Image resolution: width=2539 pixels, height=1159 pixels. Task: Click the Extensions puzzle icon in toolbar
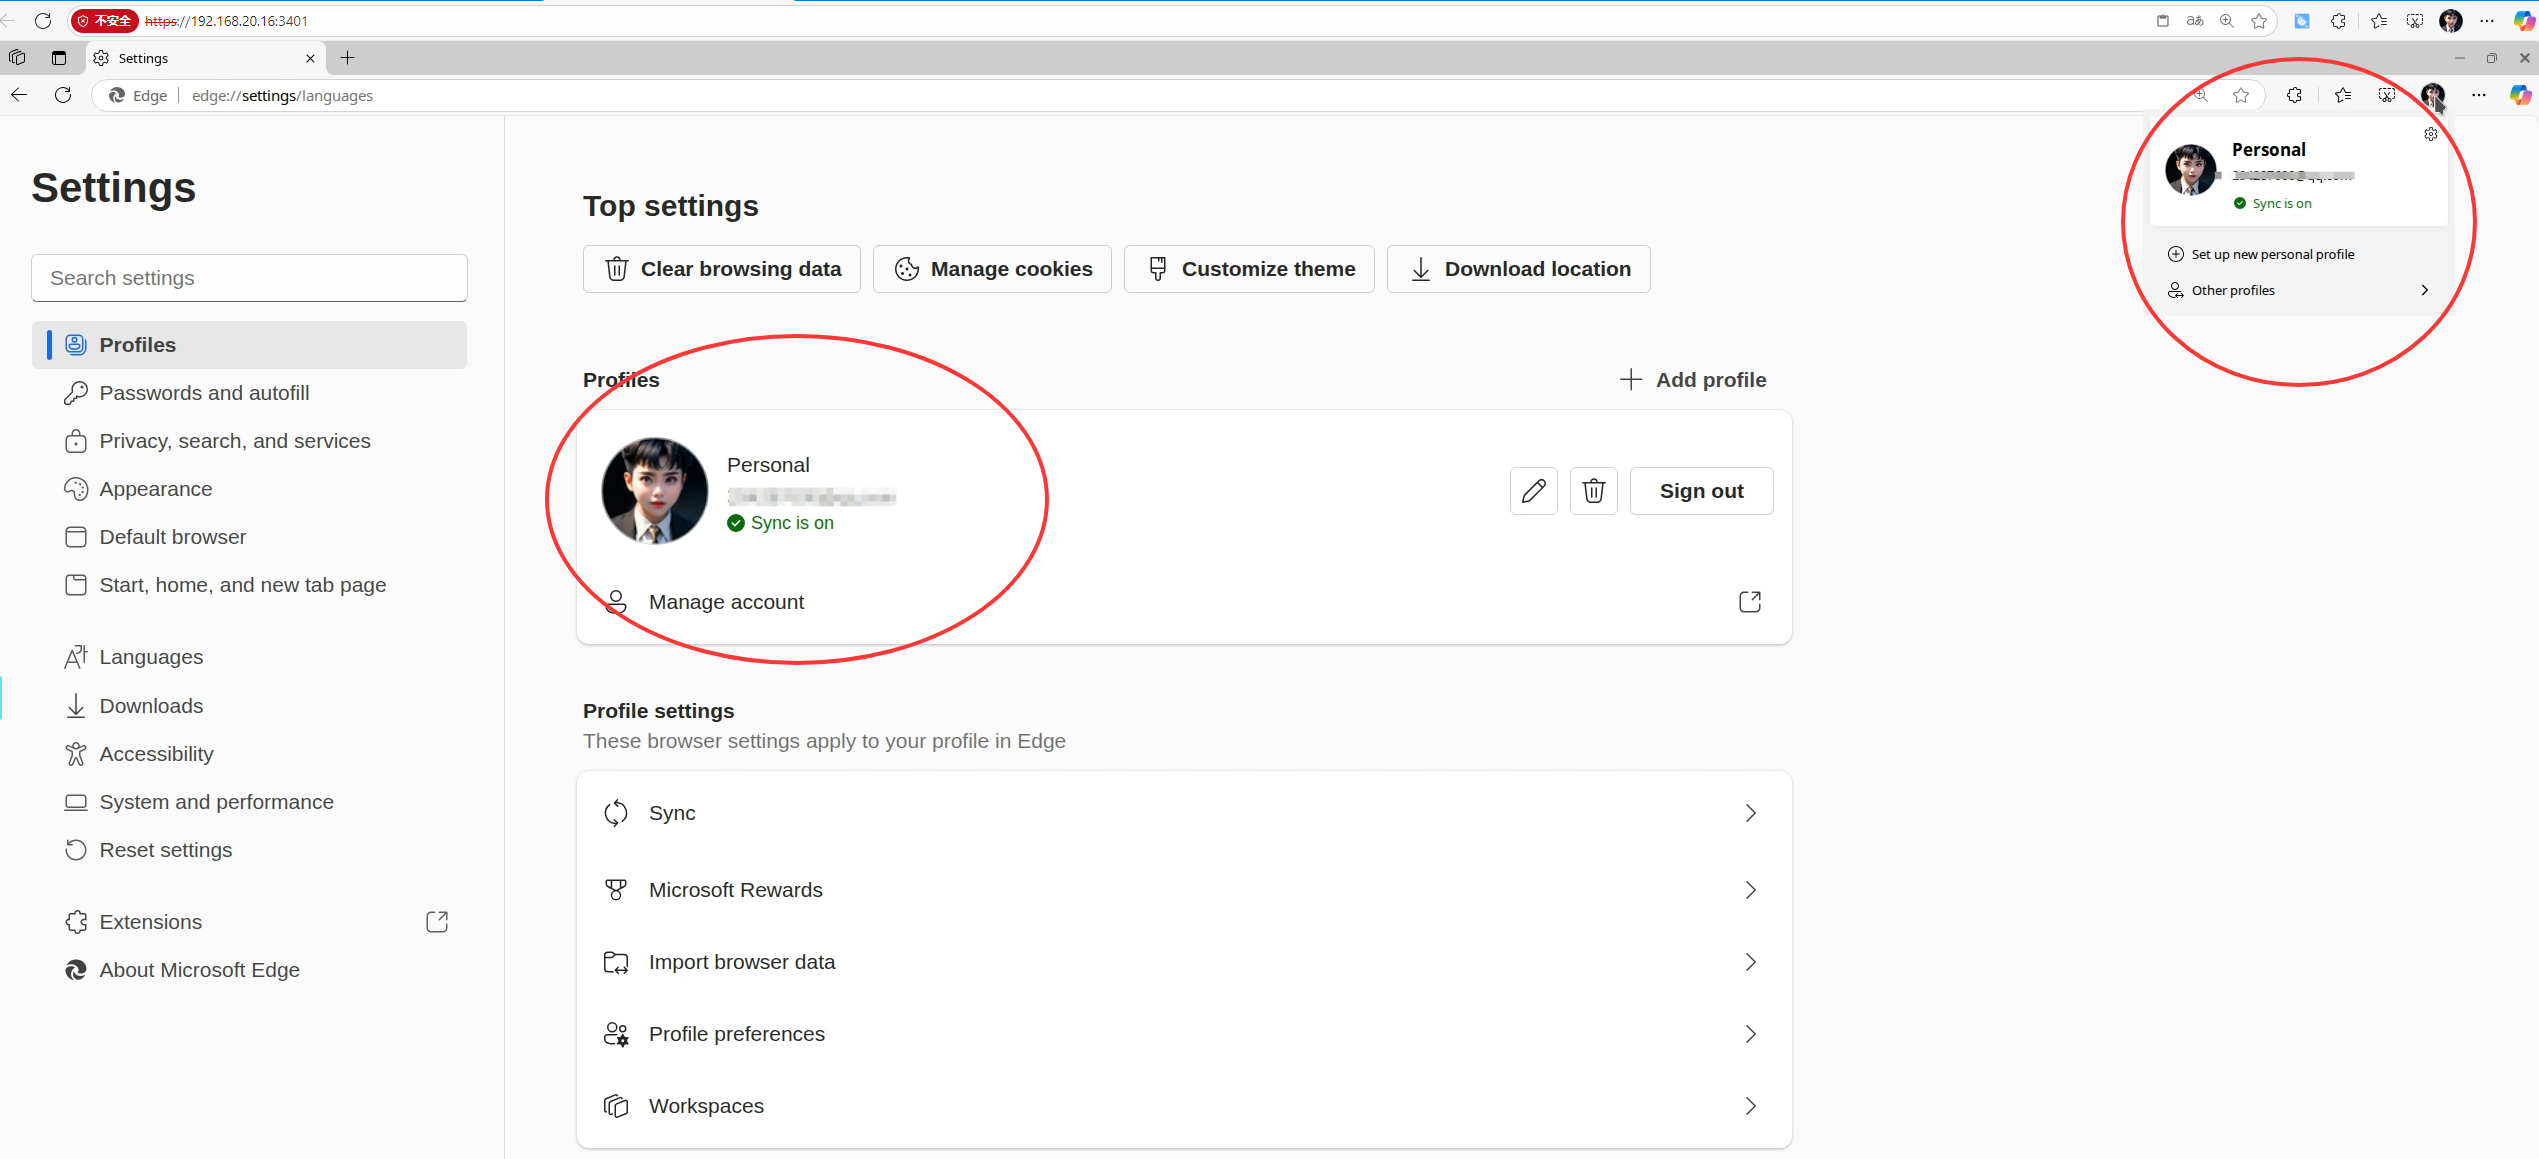(2294, 95)
